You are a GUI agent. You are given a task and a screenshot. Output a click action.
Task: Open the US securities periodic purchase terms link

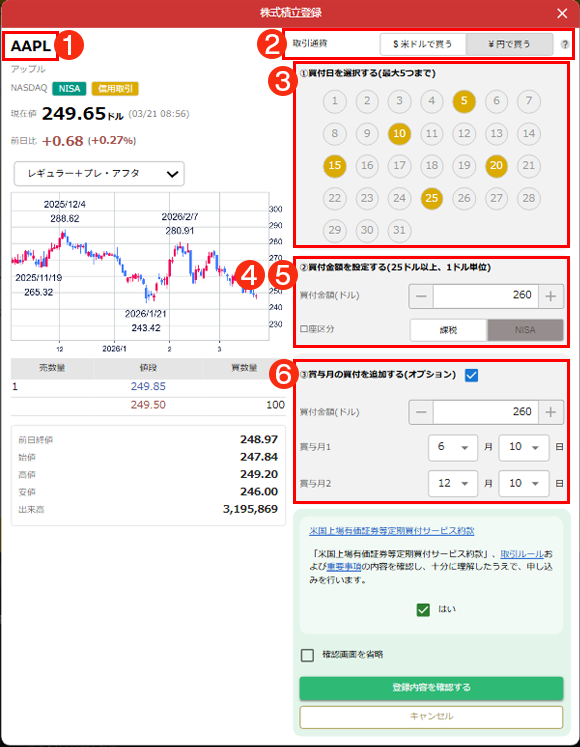pos(392,531)
